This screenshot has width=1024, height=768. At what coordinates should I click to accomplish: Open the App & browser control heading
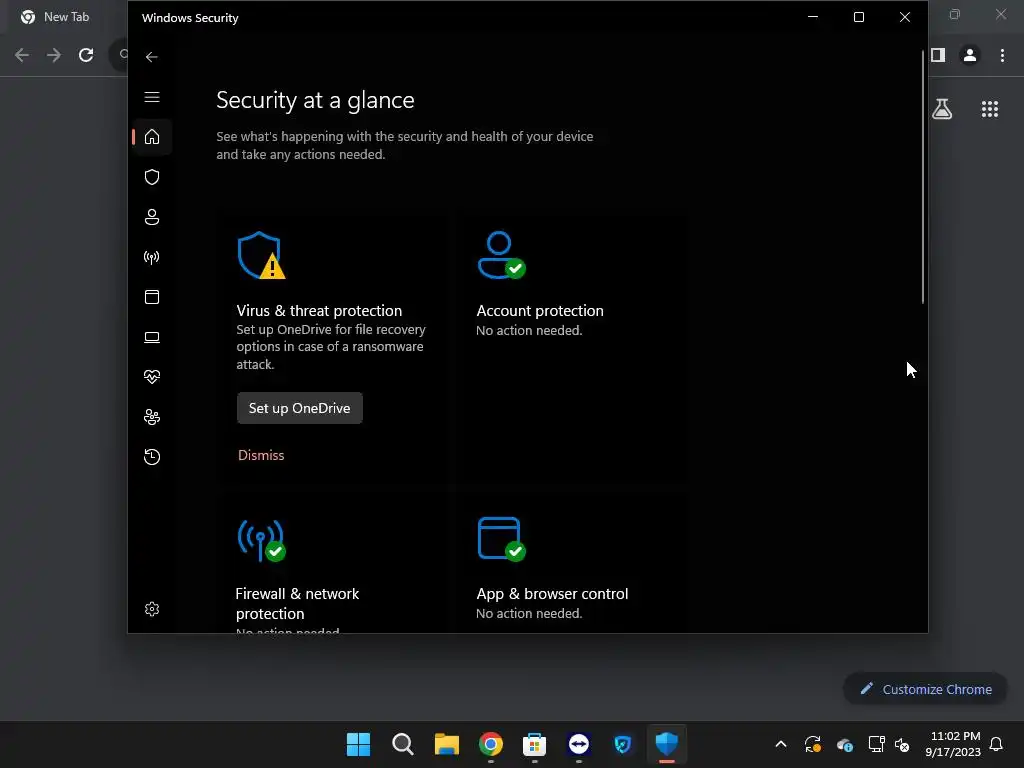552,594
